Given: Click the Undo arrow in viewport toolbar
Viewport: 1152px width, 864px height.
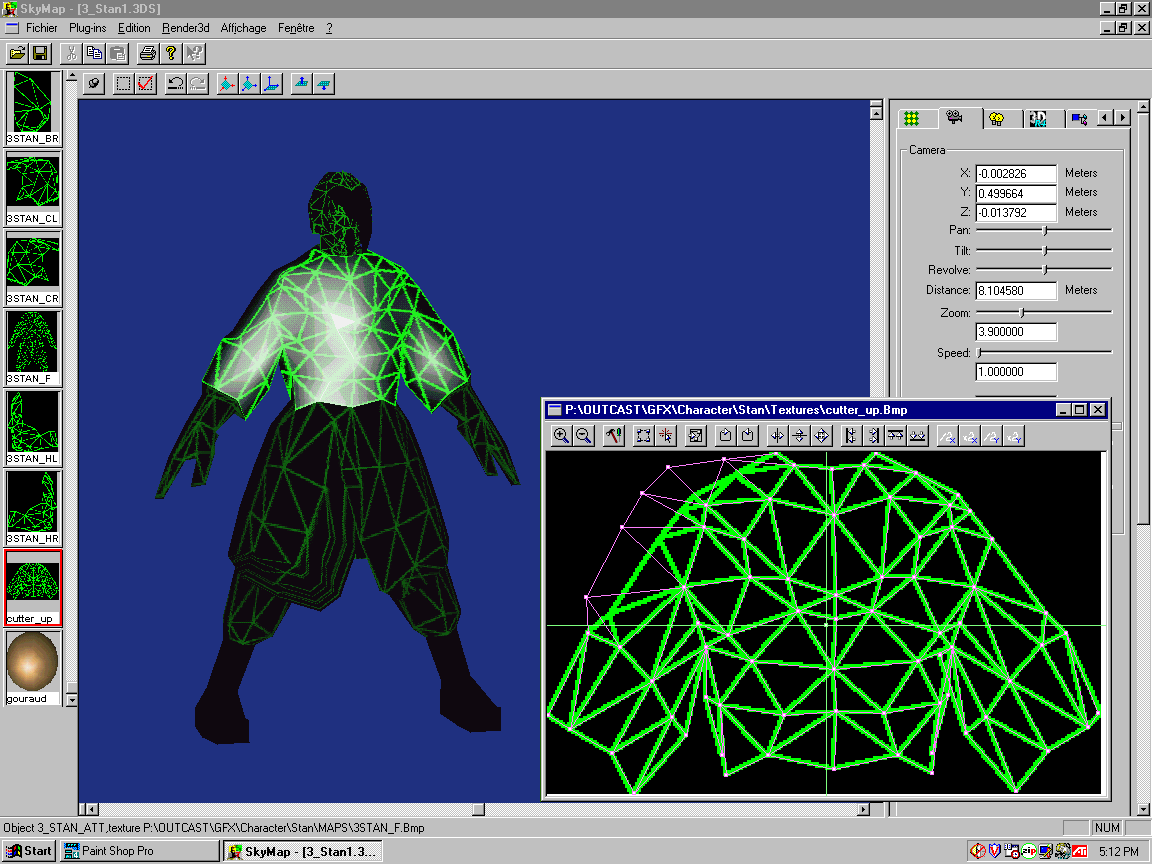Looking at the screenshot, I should coord(175,84).
